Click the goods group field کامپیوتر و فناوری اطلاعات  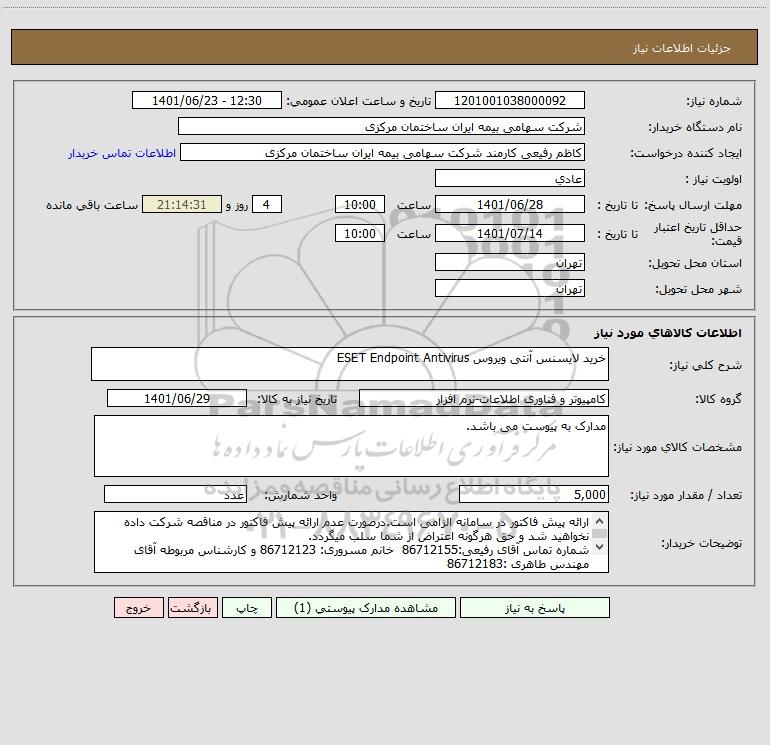(x=484, y=398)
